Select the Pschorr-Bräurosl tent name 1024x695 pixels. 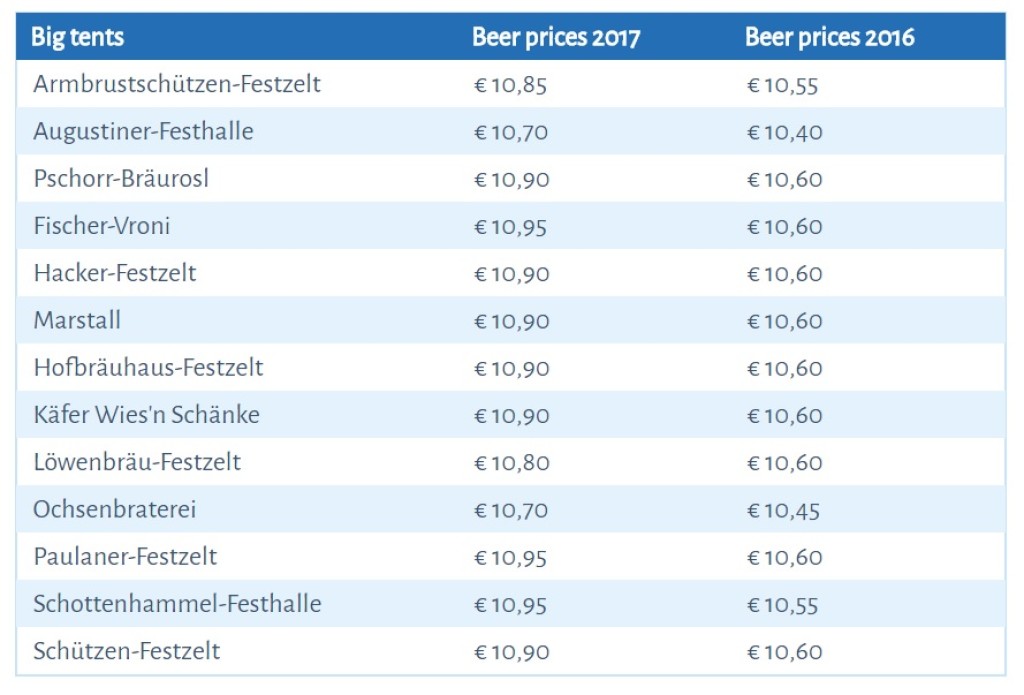[121, 179]
